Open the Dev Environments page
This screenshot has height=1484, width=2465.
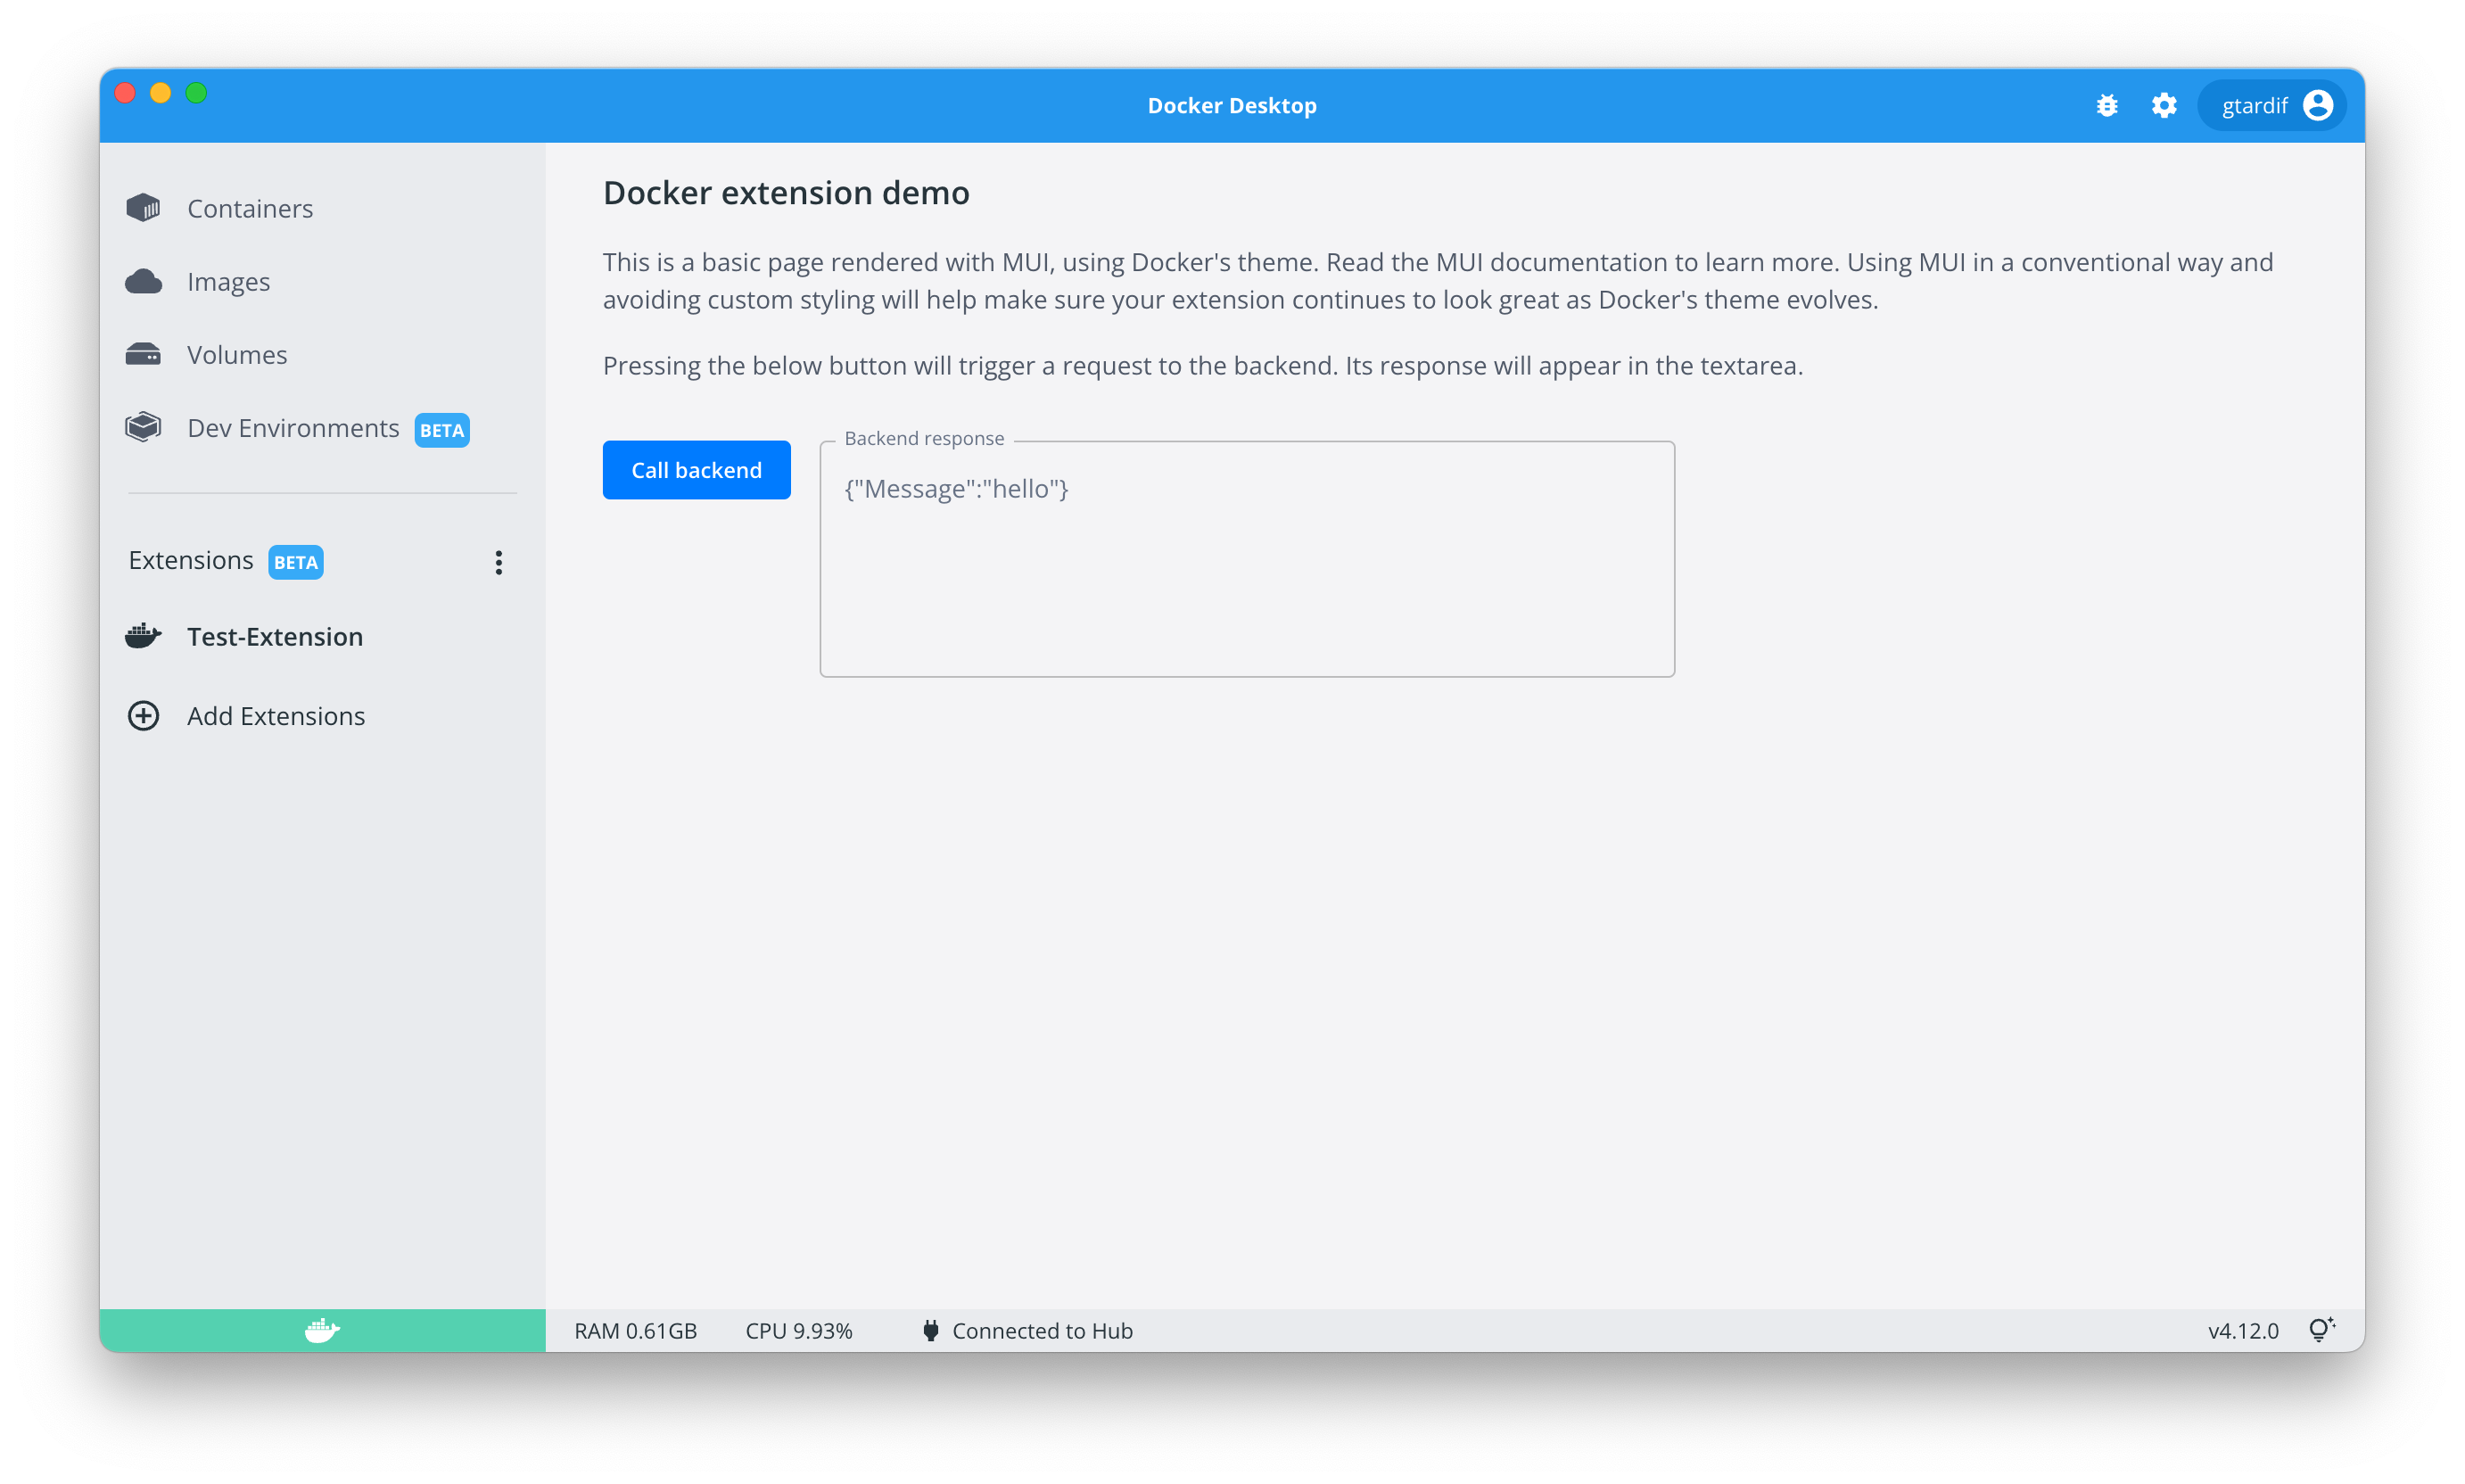(293, 428)
